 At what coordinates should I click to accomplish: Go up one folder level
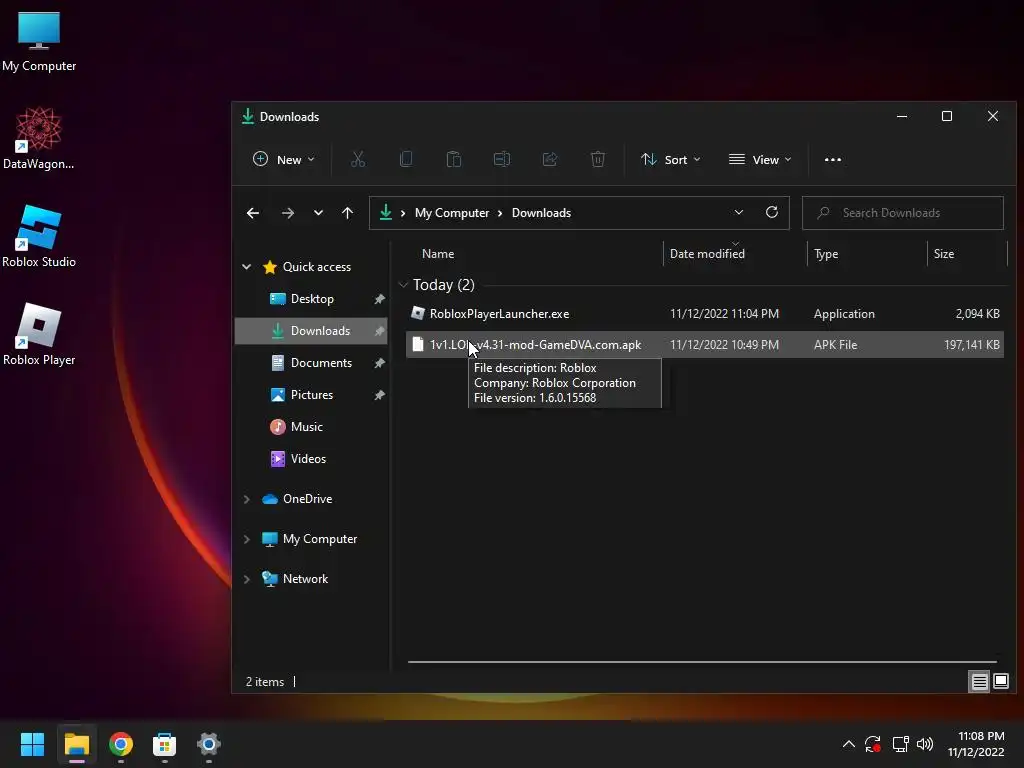pyautogui.click(x=347, y=213)
